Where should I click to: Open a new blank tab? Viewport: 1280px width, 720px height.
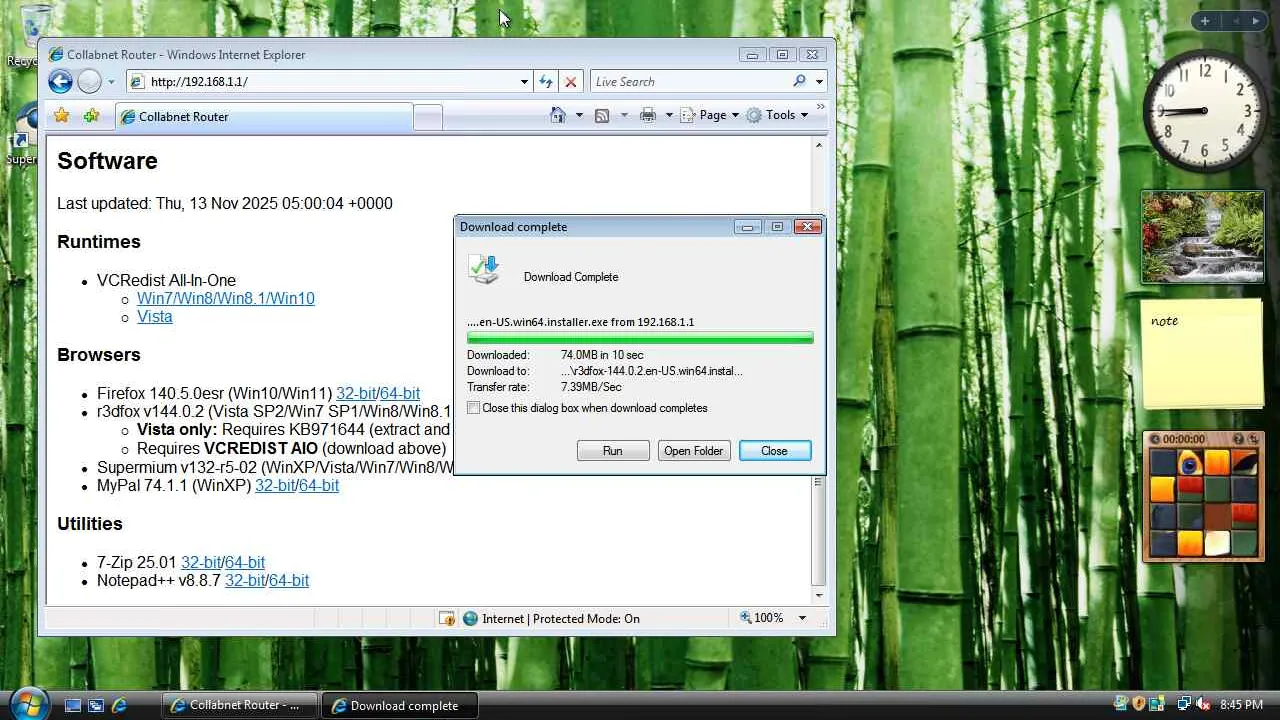coord(428,117)
